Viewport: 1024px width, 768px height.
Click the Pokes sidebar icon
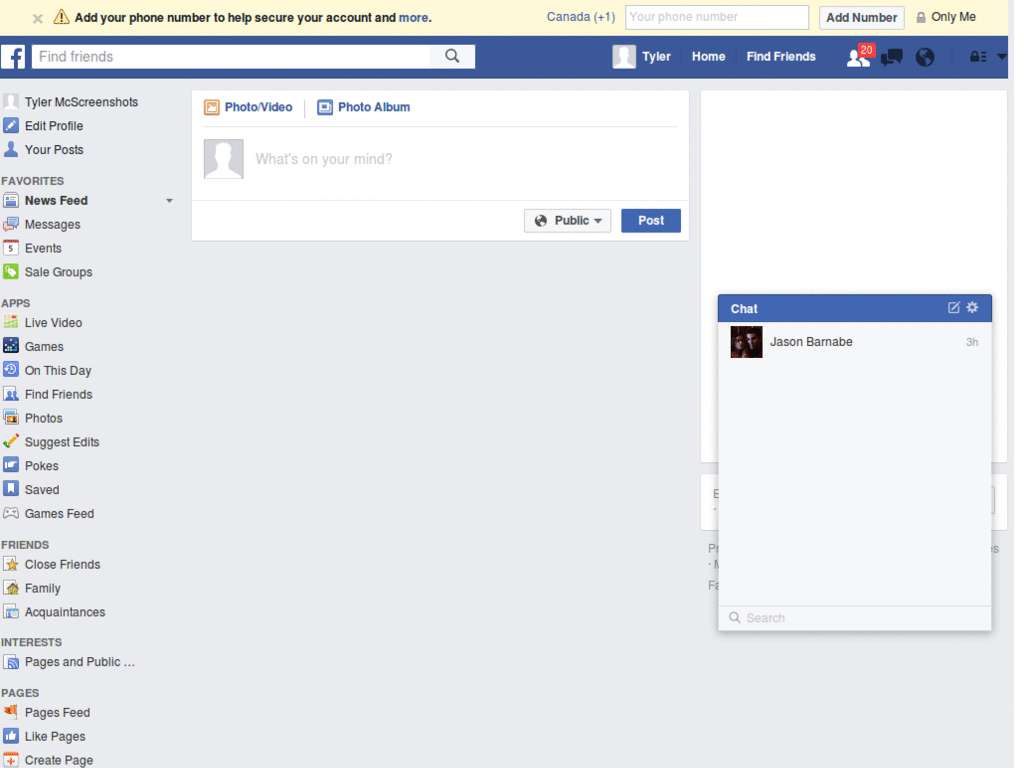(x=10, y=466)
